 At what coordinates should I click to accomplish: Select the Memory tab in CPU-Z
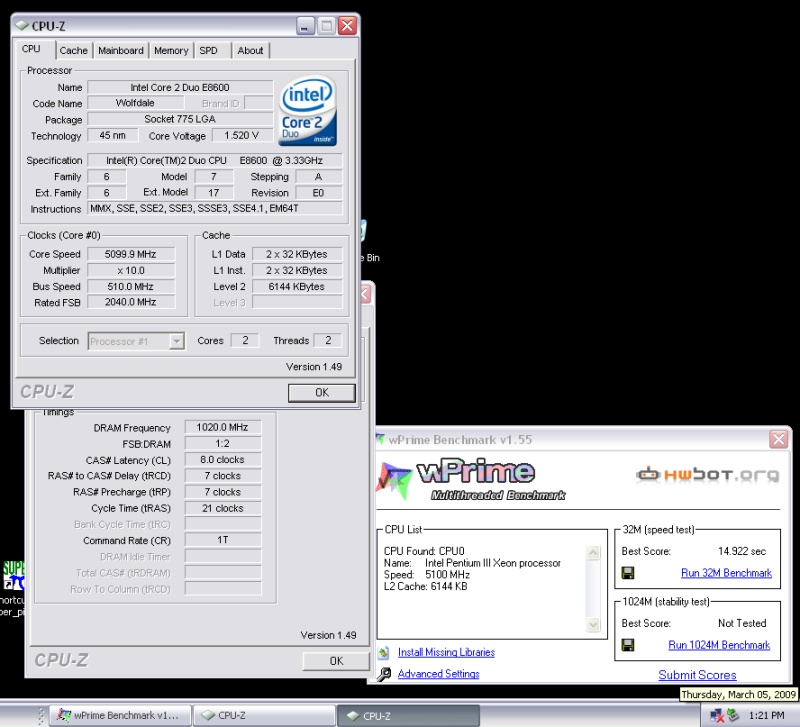(x=171, y=51)
